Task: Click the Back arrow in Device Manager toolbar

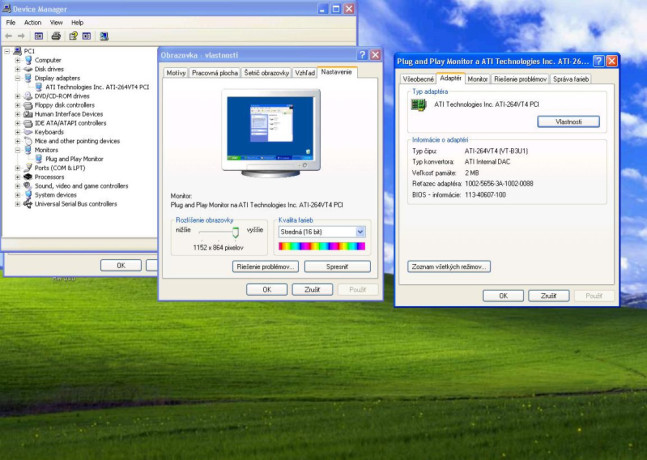Action: point(9,36)
